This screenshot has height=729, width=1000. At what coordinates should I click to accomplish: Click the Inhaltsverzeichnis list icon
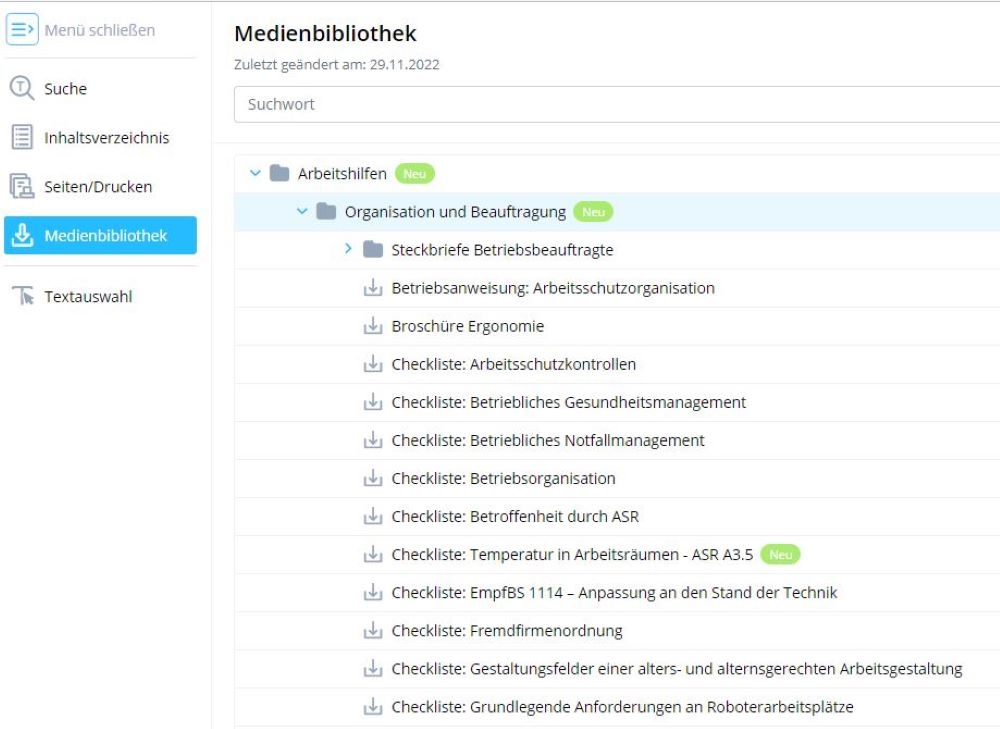click(22, 138)
